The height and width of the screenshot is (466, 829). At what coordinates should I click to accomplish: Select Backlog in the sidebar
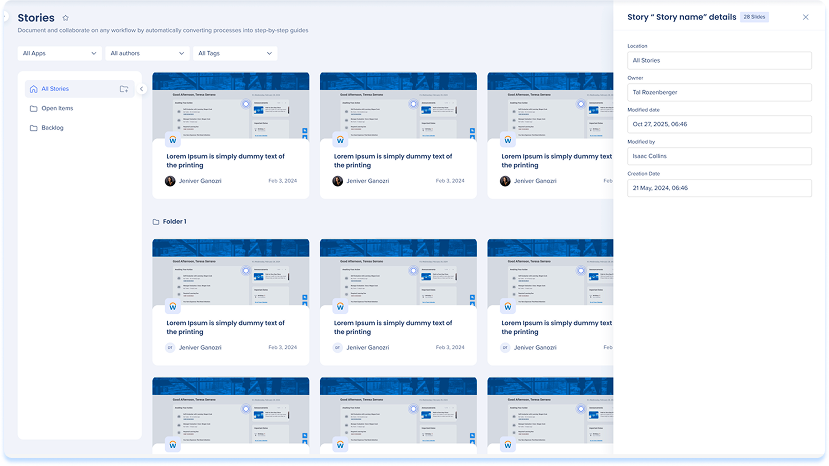click(53, 128)
